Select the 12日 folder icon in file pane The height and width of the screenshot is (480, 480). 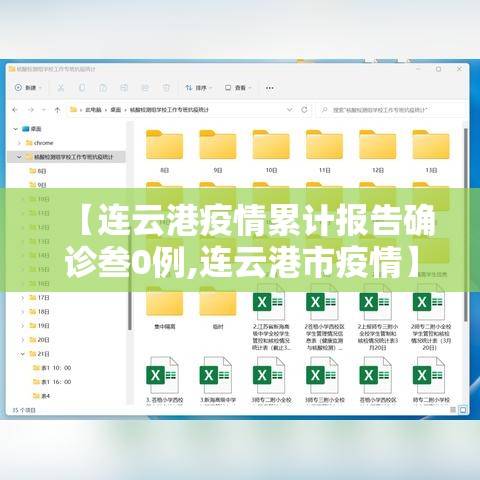tap(378, 145)
